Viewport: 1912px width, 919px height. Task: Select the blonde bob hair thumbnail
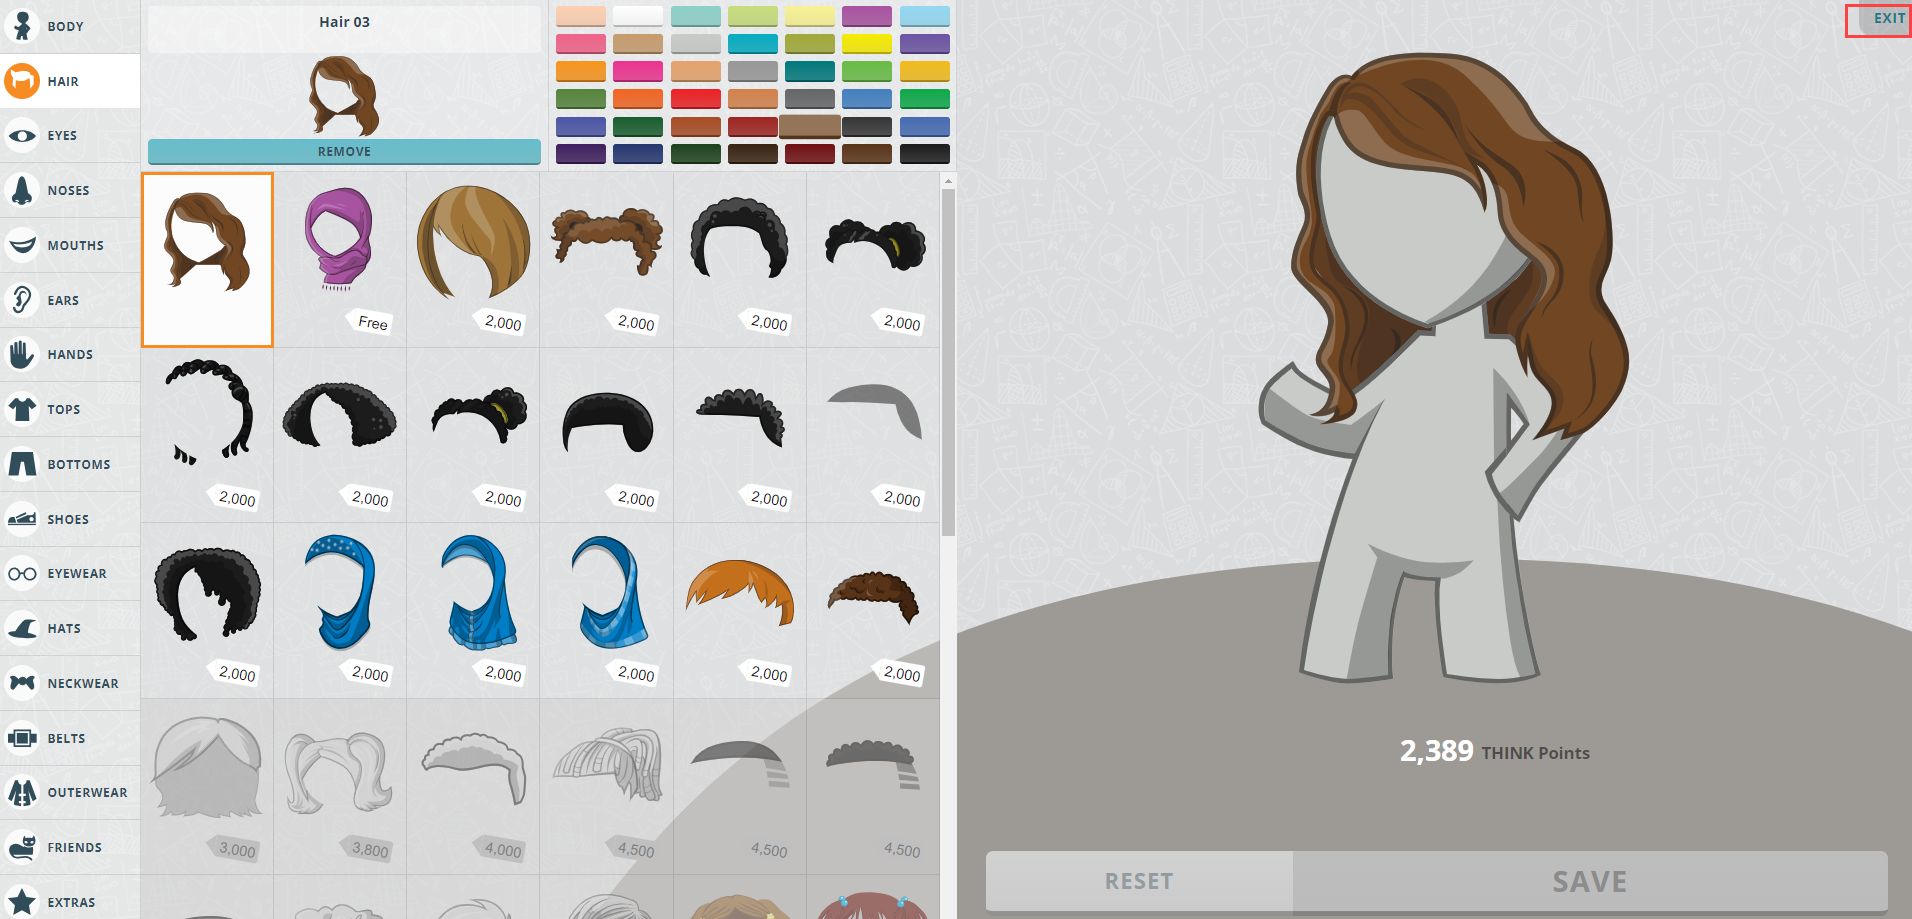pos(473,260)
